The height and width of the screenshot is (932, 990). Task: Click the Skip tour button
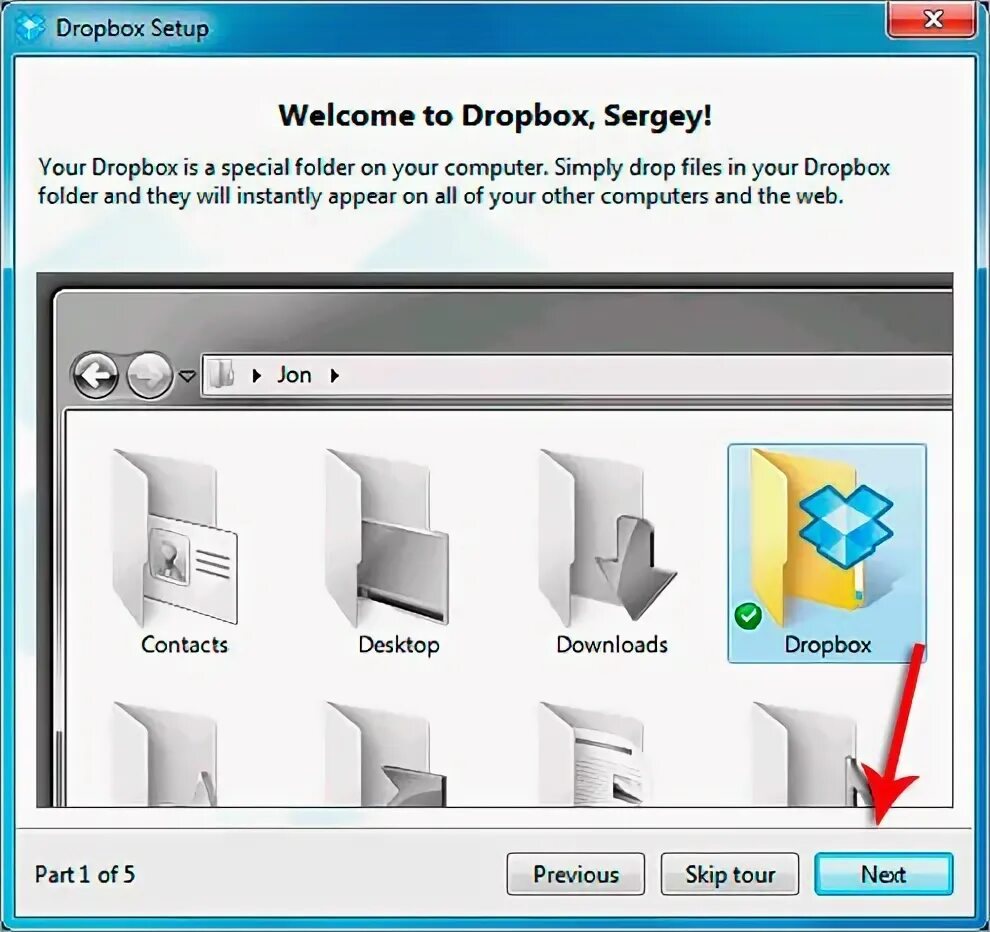point(730,874)
